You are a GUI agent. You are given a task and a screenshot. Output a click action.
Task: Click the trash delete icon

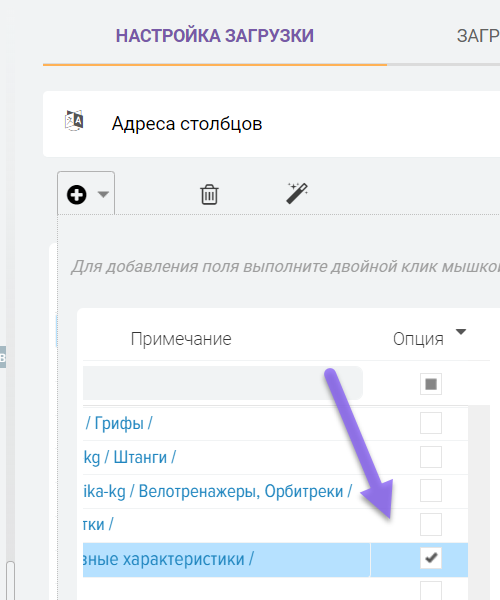click(x=209, y=194)
